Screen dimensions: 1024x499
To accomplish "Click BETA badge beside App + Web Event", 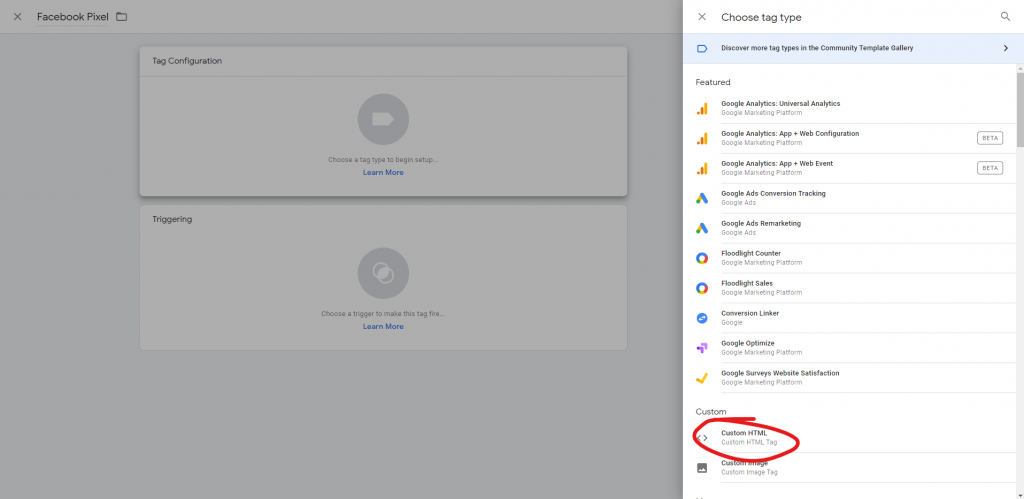I will click(x=990, y=168).
